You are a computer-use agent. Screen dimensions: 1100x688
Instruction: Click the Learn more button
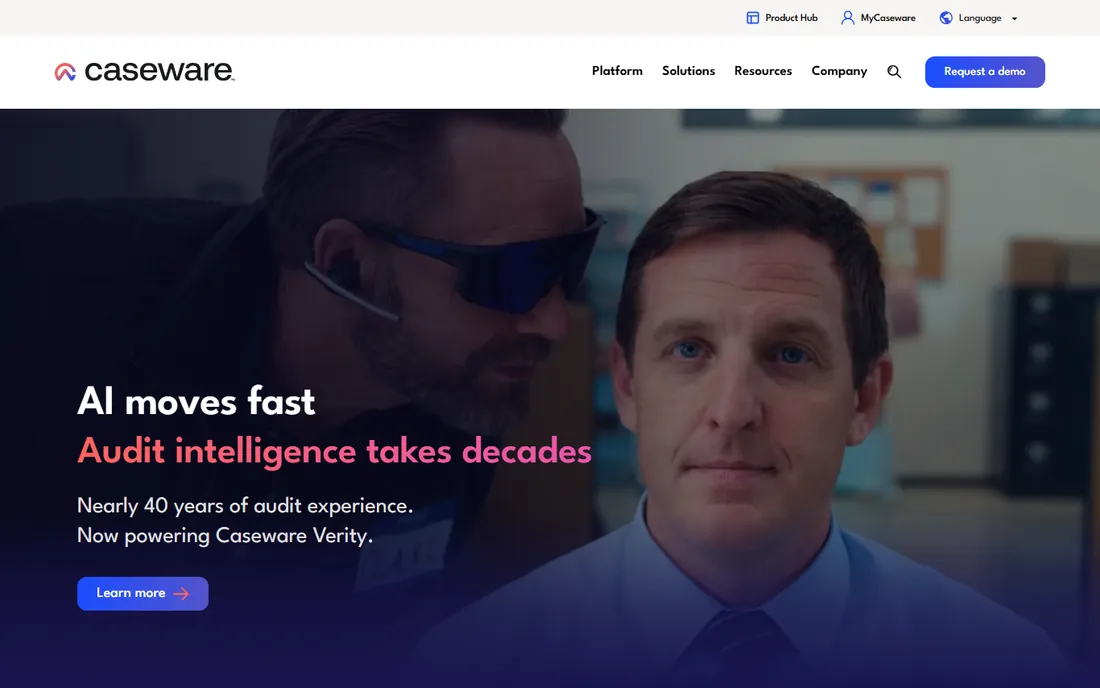pos(142,593)
